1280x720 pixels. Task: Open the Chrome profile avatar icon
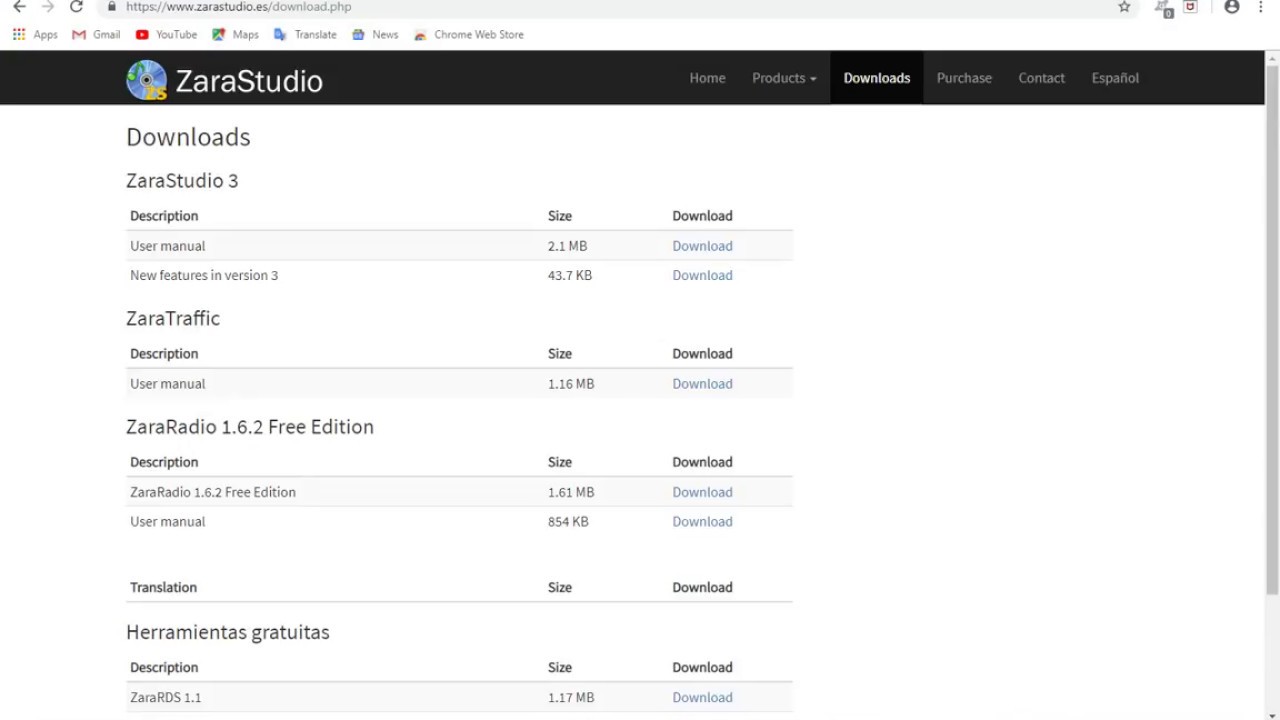point(1232,7)
